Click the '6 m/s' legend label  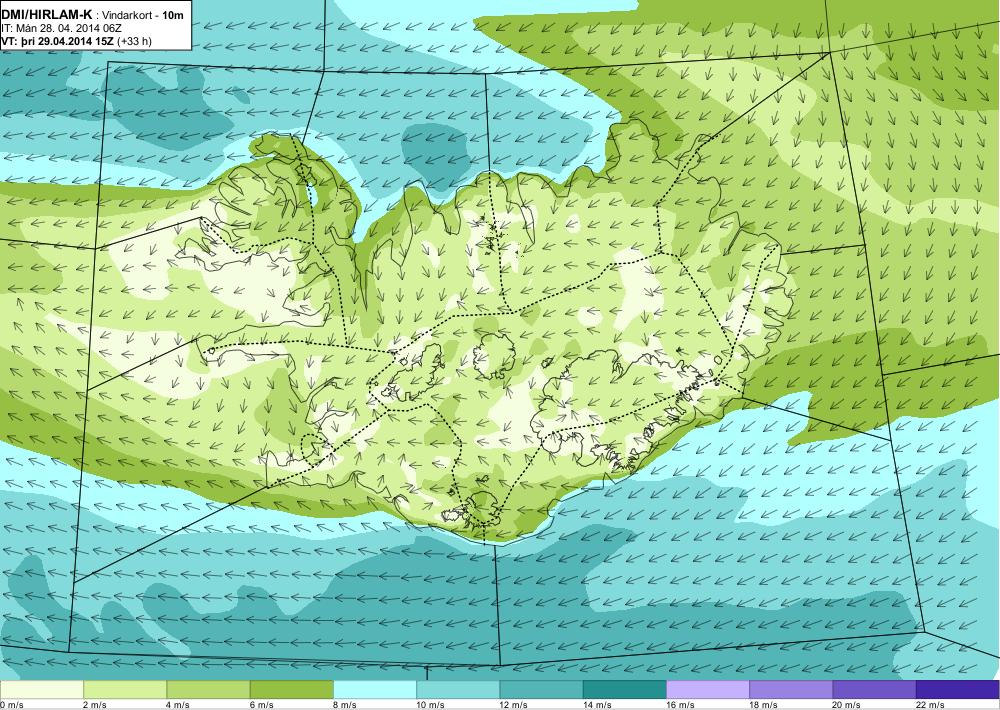coord(261,704)
